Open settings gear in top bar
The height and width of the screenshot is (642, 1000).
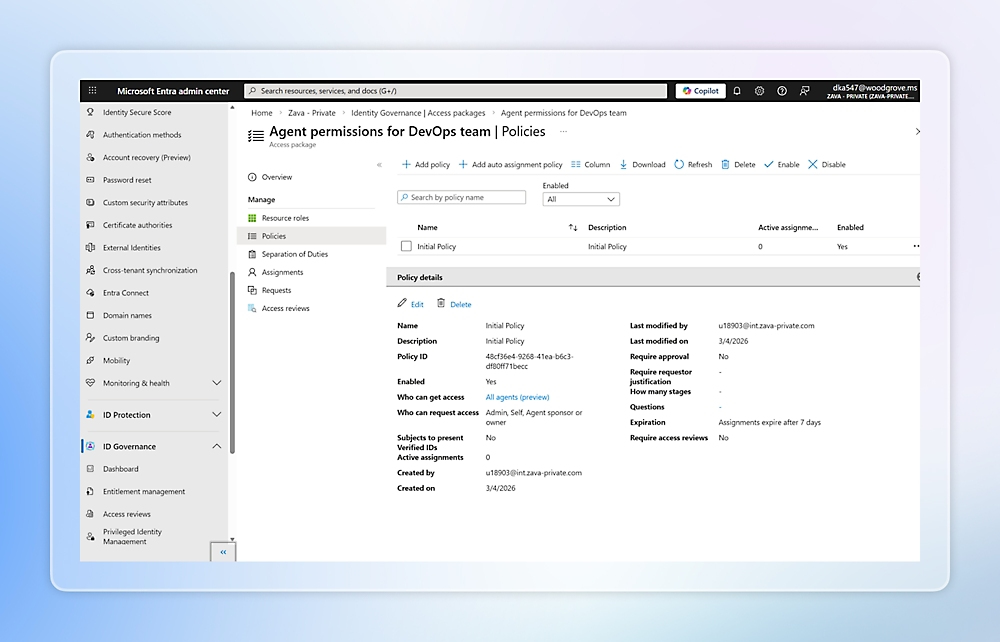coord(759,91)
